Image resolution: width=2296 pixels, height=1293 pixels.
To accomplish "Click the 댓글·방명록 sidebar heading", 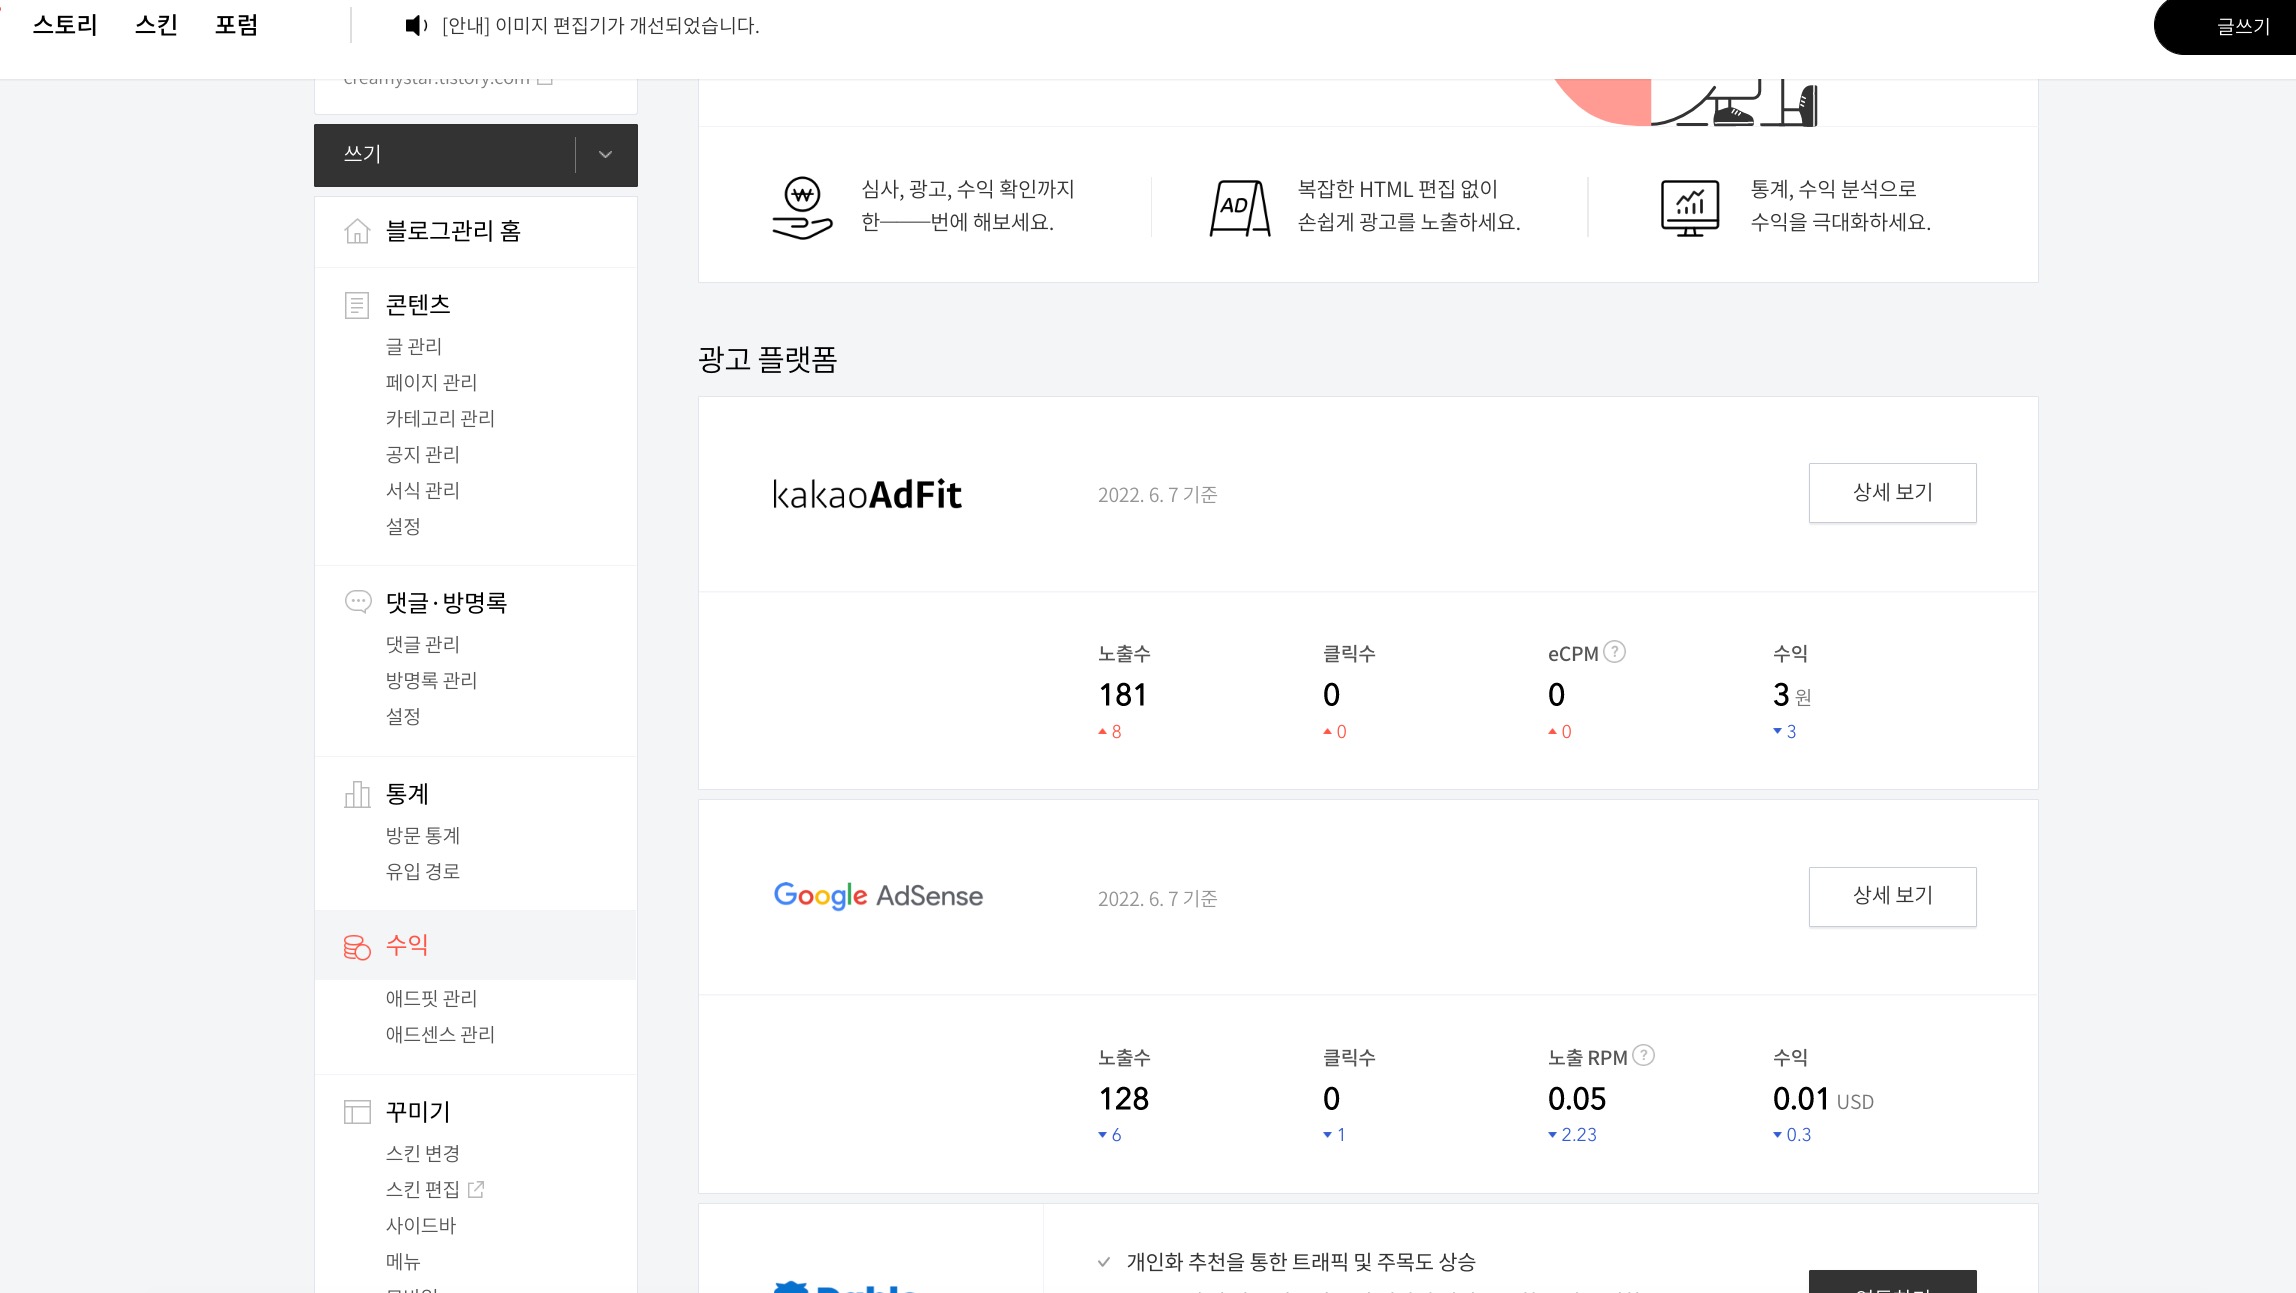I will (447, 602).
